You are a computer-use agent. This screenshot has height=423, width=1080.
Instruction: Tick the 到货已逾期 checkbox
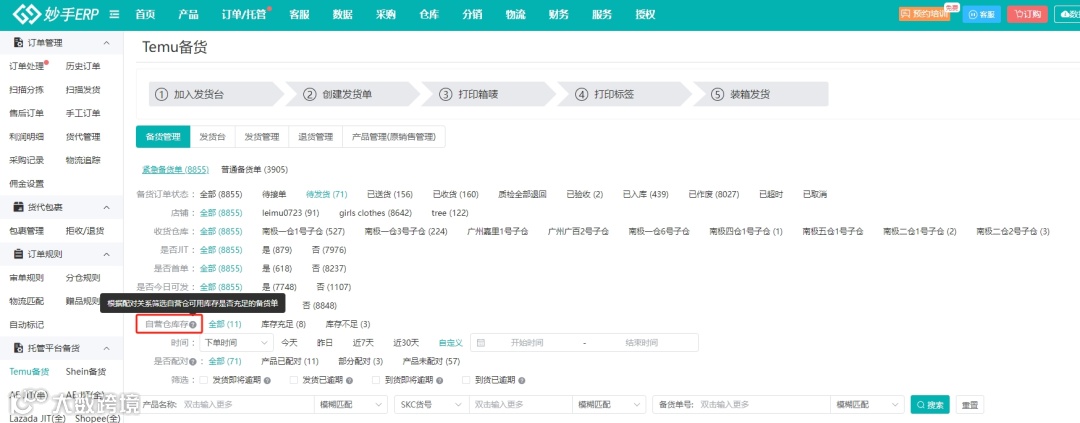pyautogui.click(x=466, y=380)
